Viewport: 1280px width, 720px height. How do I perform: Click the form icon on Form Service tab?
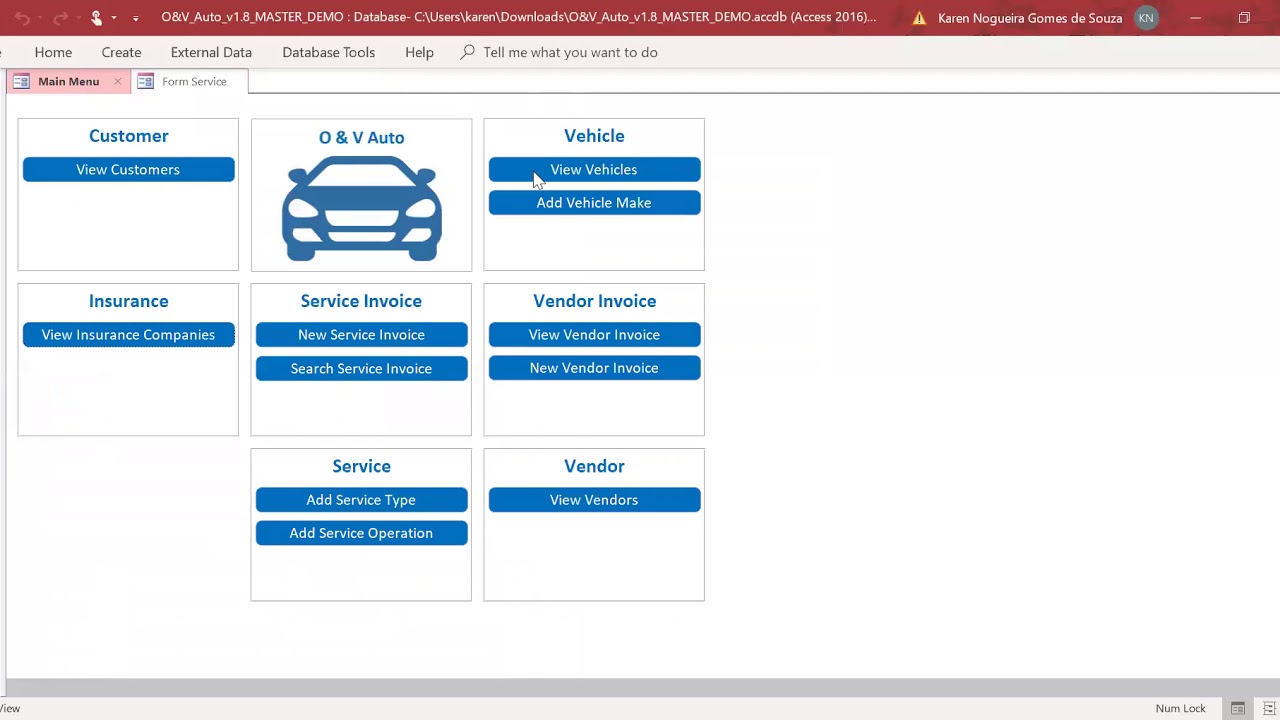pos(145,82)
